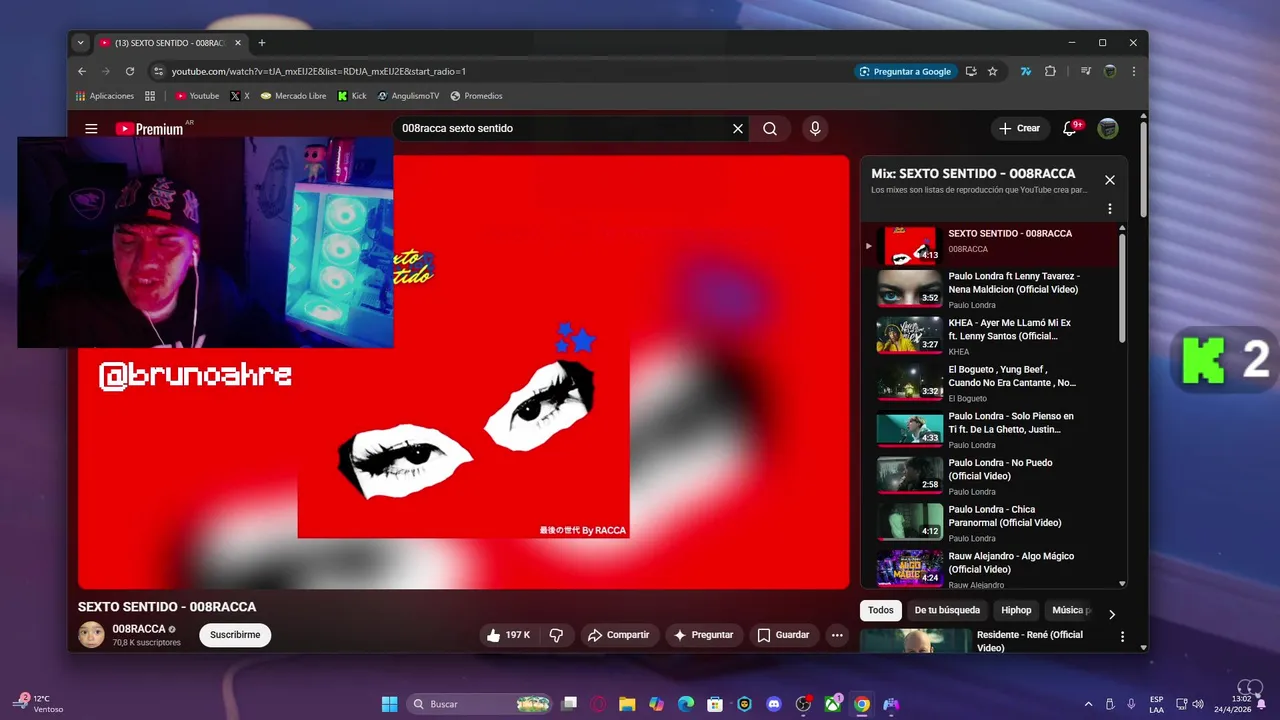Open Aplicaciones in bookmarks bar
The image size is (1280, 720).
105,96
